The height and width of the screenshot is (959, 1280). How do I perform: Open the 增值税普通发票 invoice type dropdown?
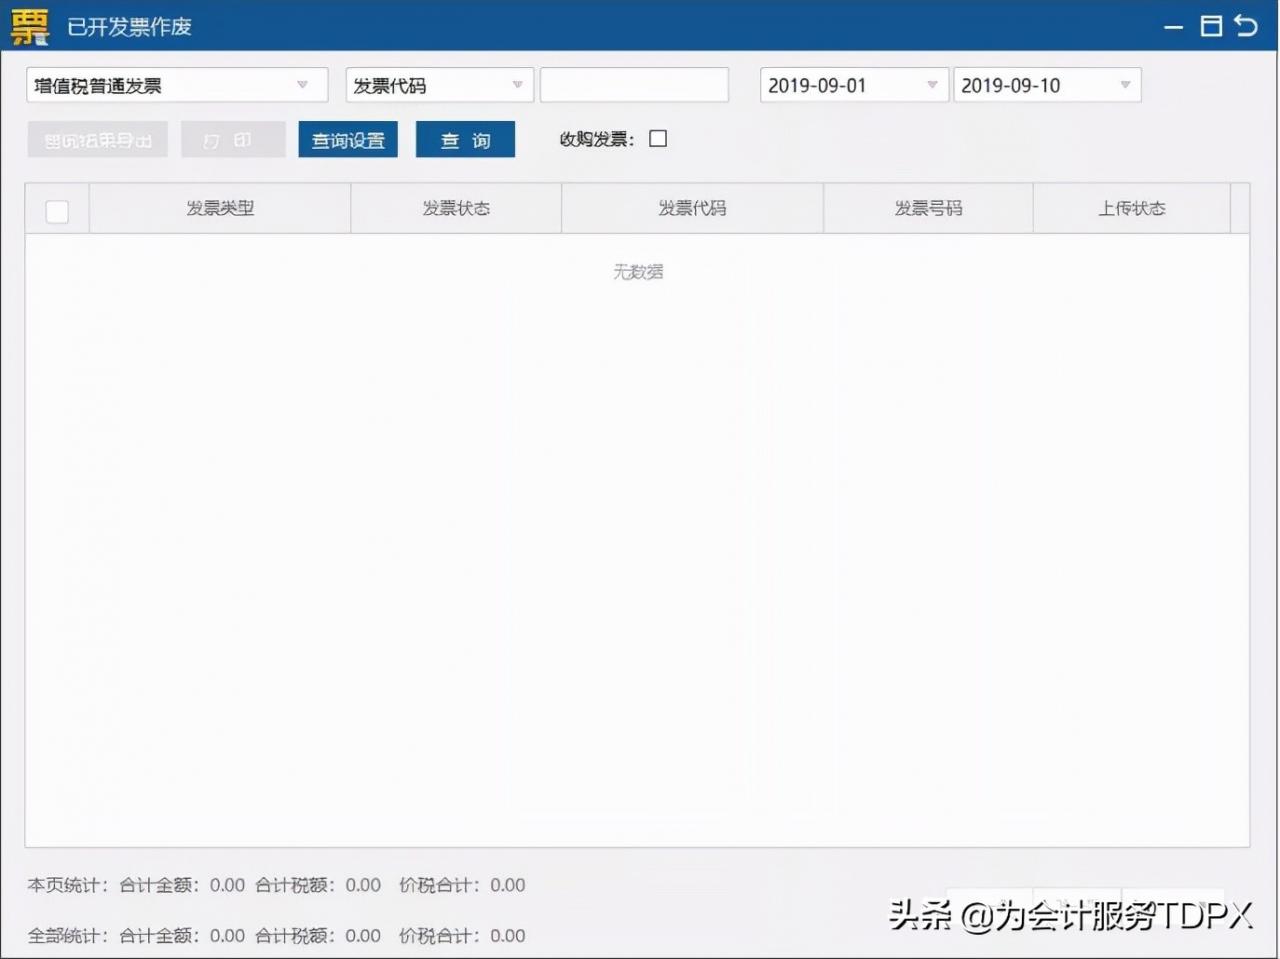176,85
